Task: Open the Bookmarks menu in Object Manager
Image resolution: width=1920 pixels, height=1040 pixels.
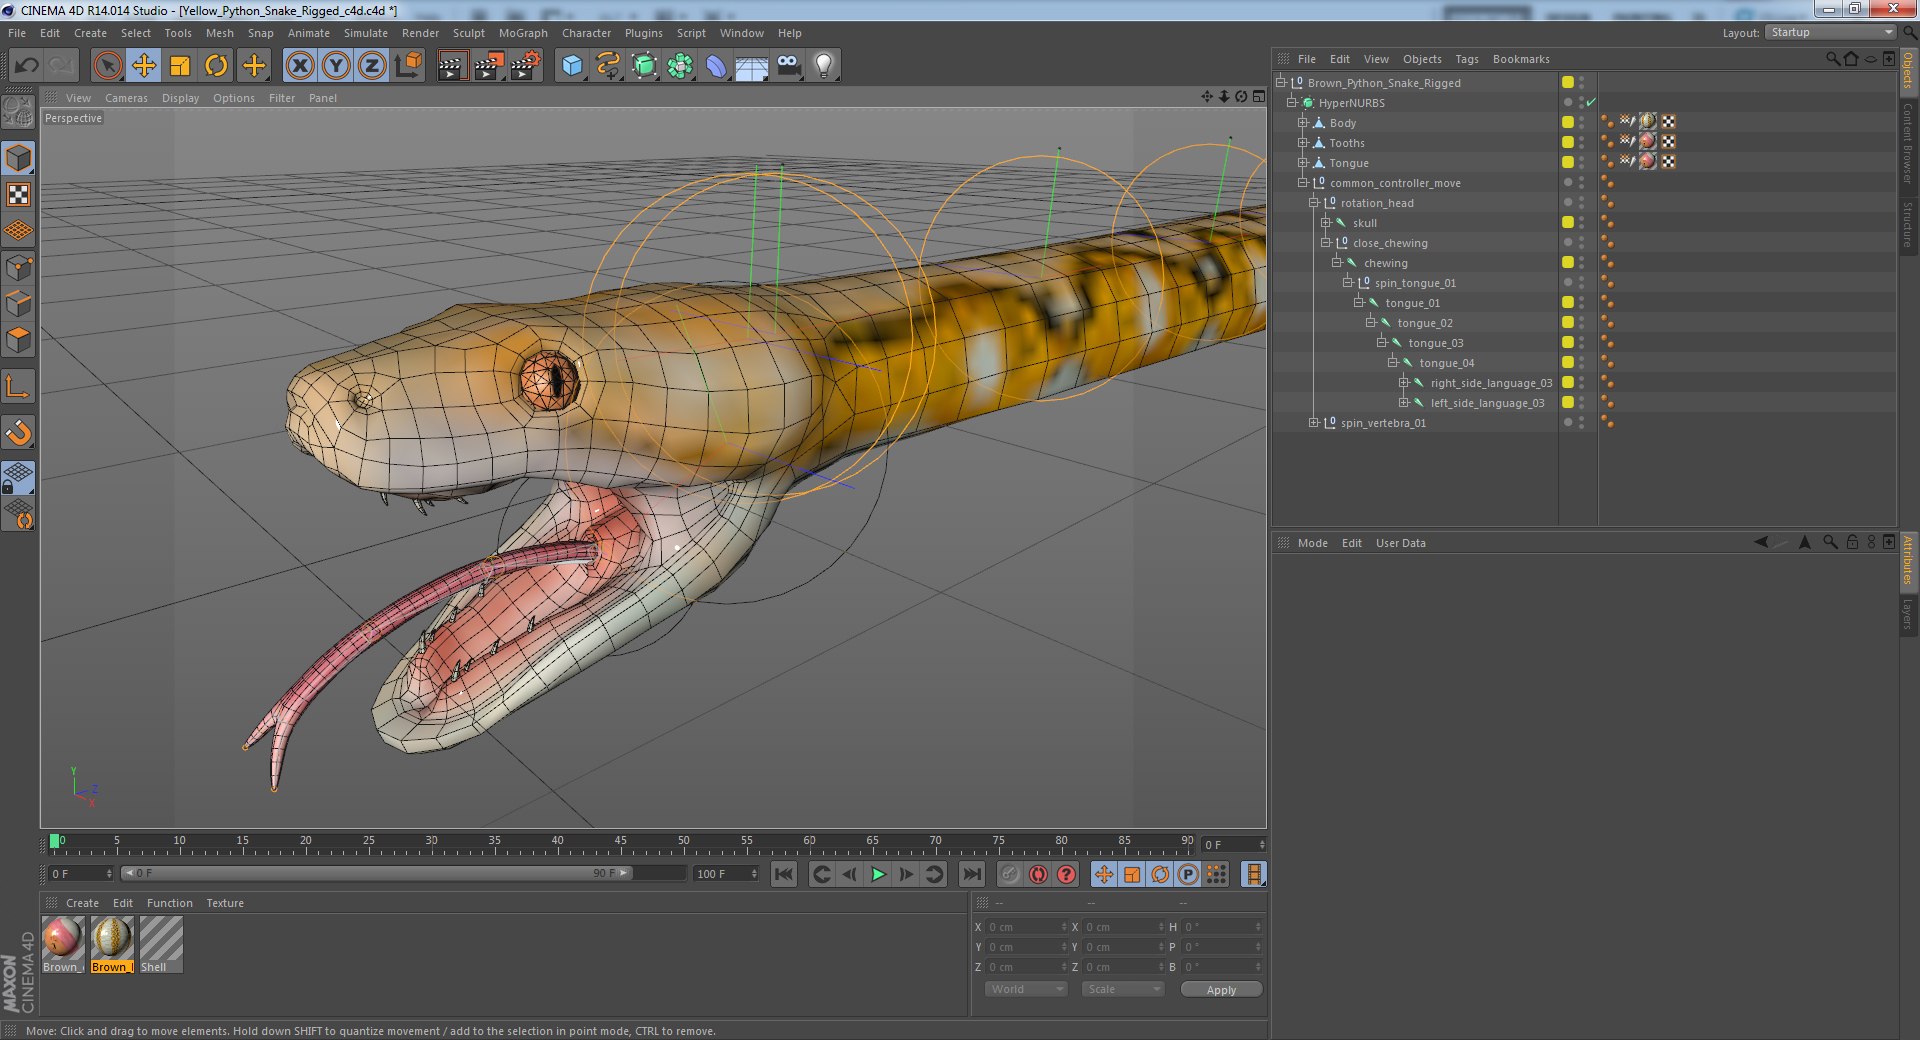Action: 1521,59
